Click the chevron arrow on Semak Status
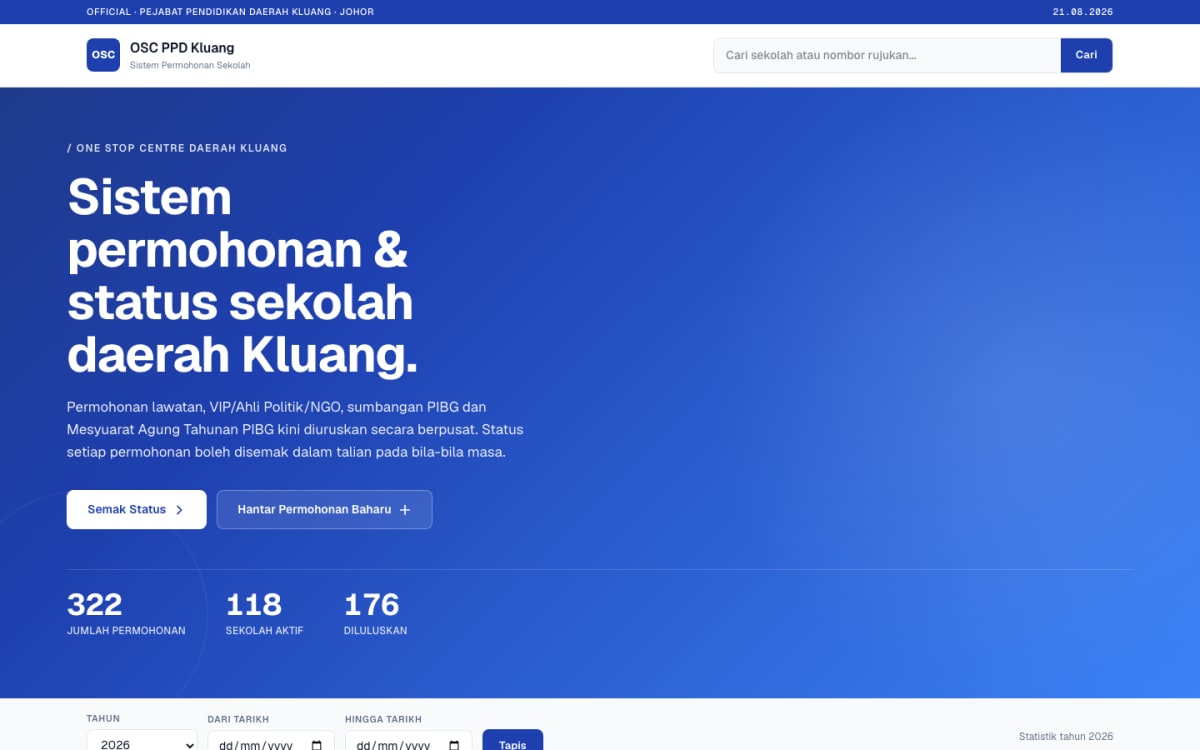 (x=179, y=510)
